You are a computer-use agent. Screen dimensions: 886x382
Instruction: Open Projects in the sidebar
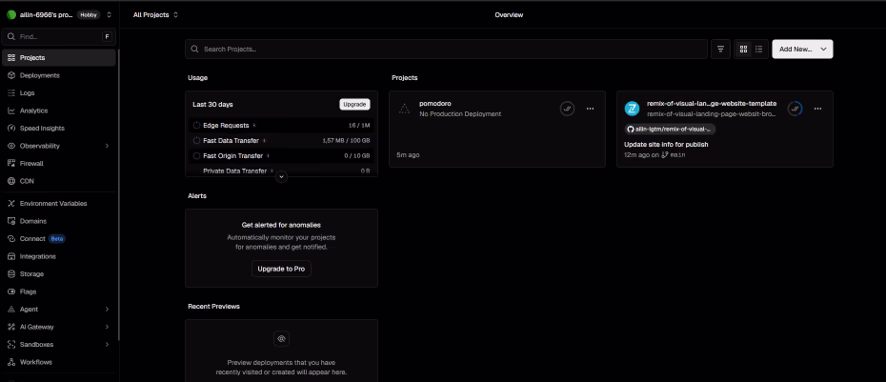(x=59, y=58)
